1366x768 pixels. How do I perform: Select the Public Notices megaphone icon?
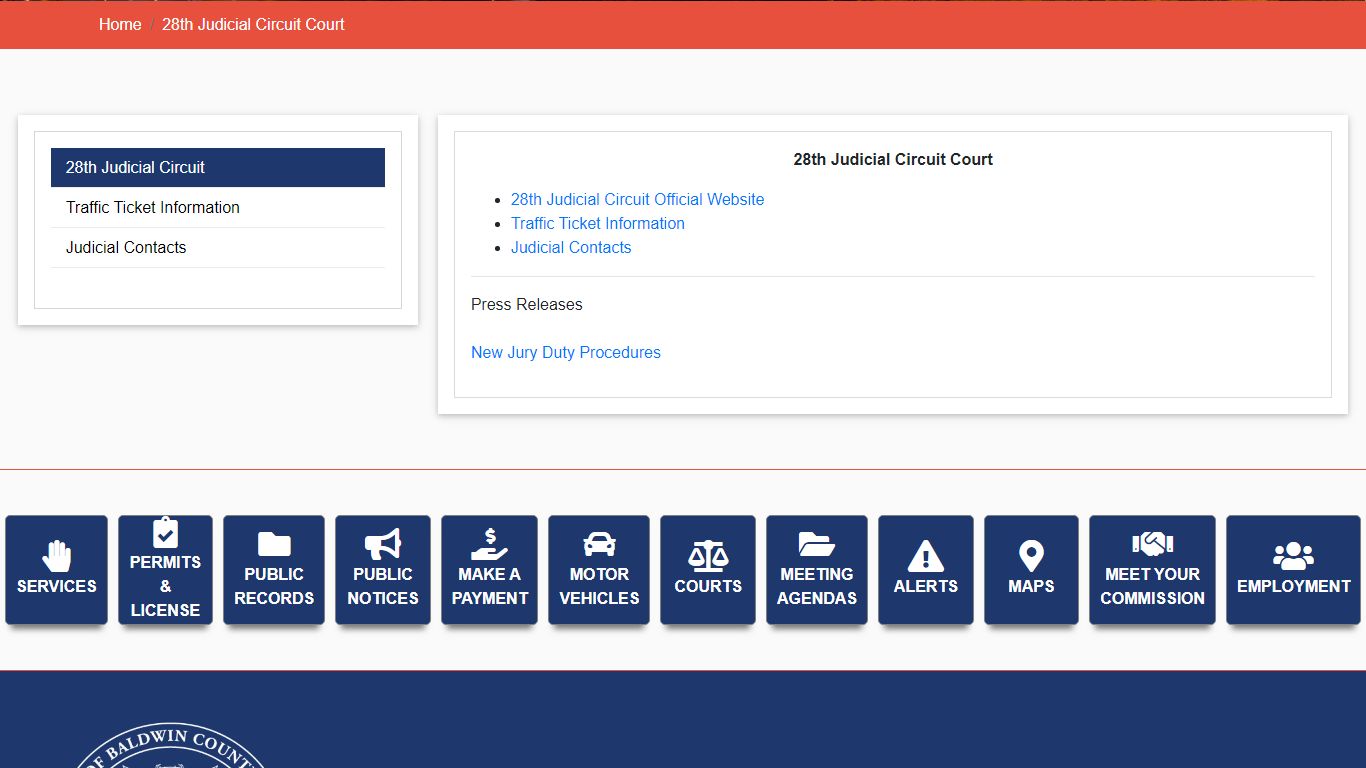pyautogui.click(x=382, y=544)
